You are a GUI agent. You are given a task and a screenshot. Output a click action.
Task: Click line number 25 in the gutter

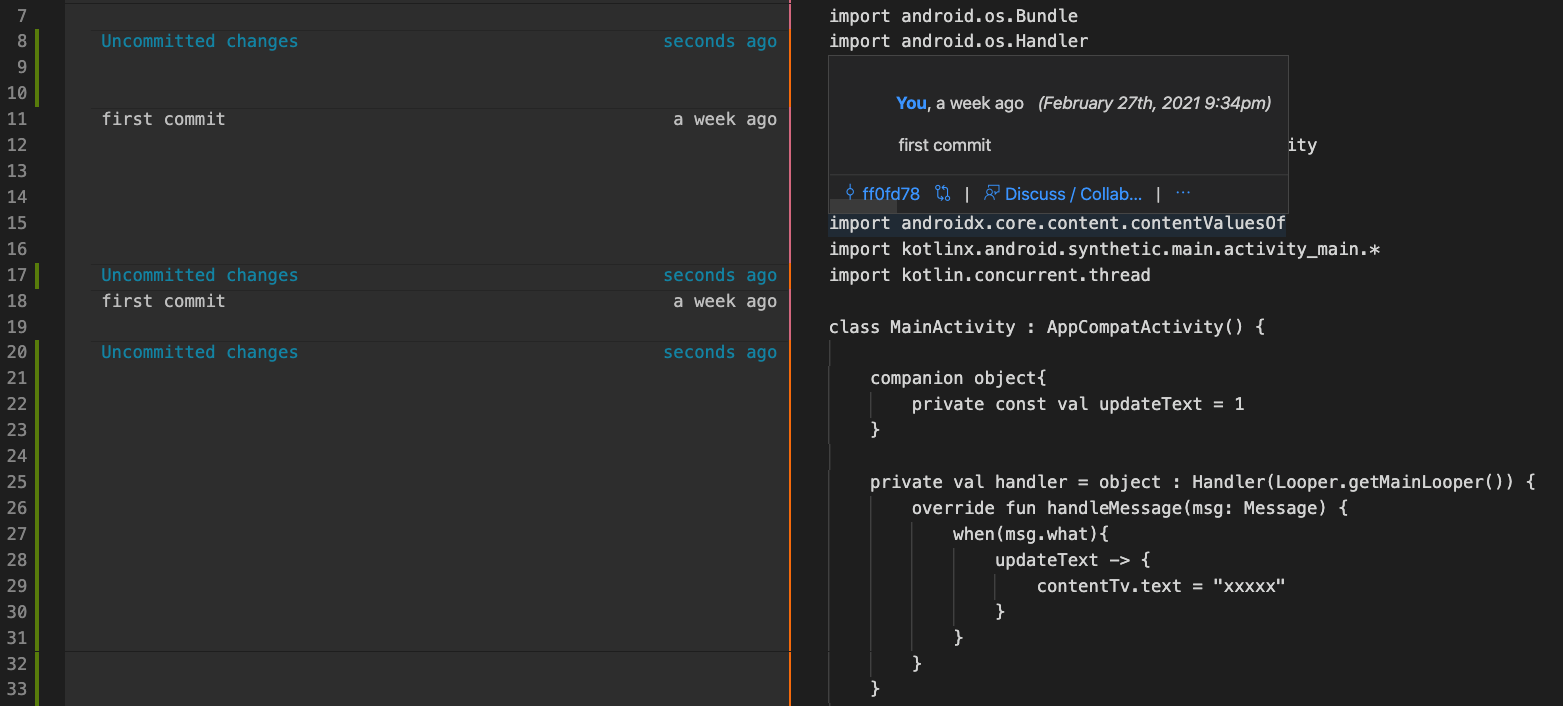(17, 481)
